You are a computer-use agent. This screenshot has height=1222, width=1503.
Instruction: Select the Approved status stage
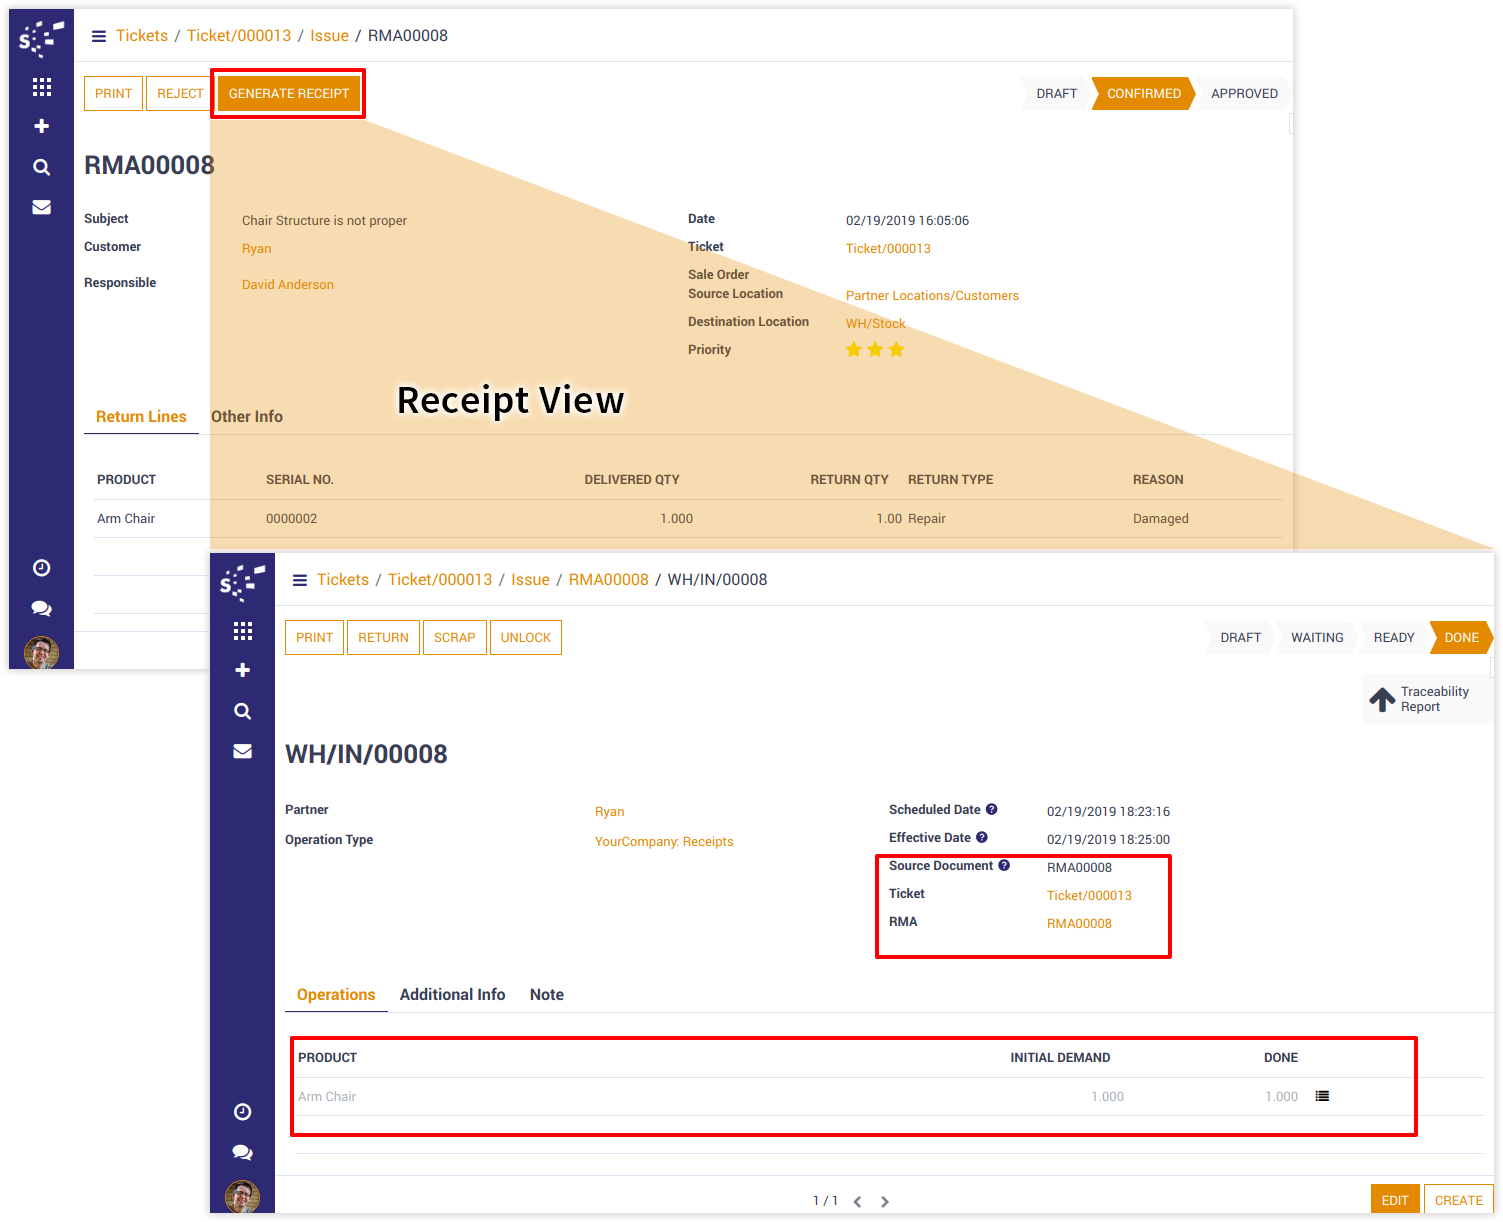coord(1243,93)
